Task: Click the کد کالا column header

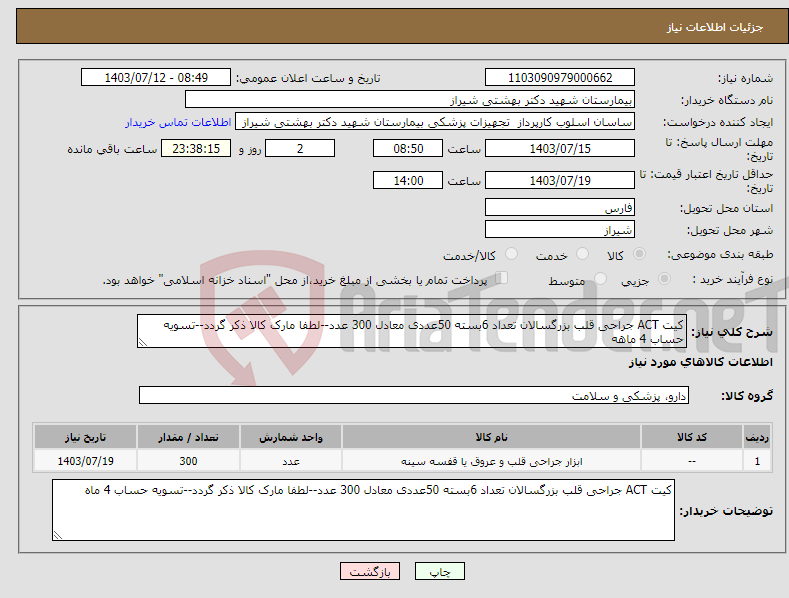Action: (x=691, y=437)
